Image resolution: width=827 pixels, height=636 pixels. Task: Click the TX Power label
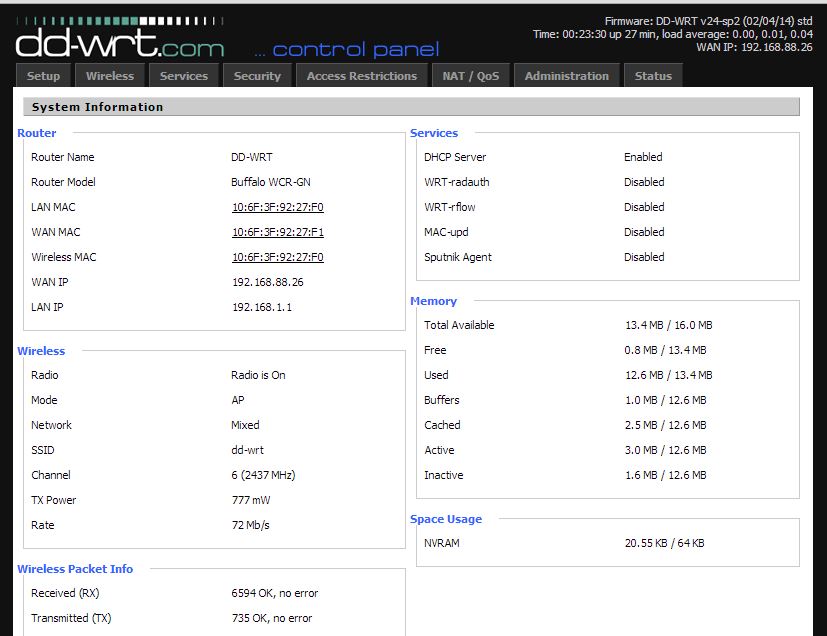tap(53, 500)
